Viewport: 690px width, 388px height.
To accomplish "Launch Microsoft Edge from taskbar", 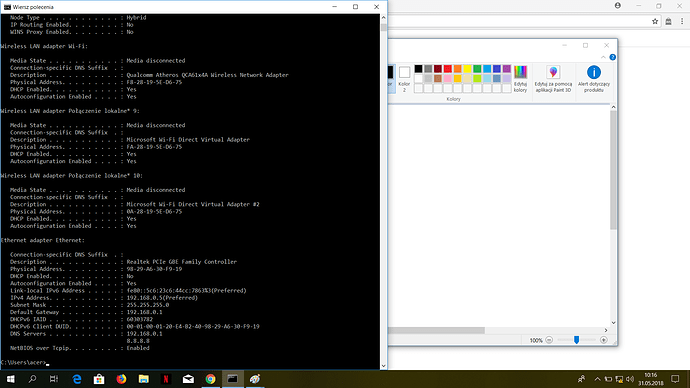I will pos(77,379).
